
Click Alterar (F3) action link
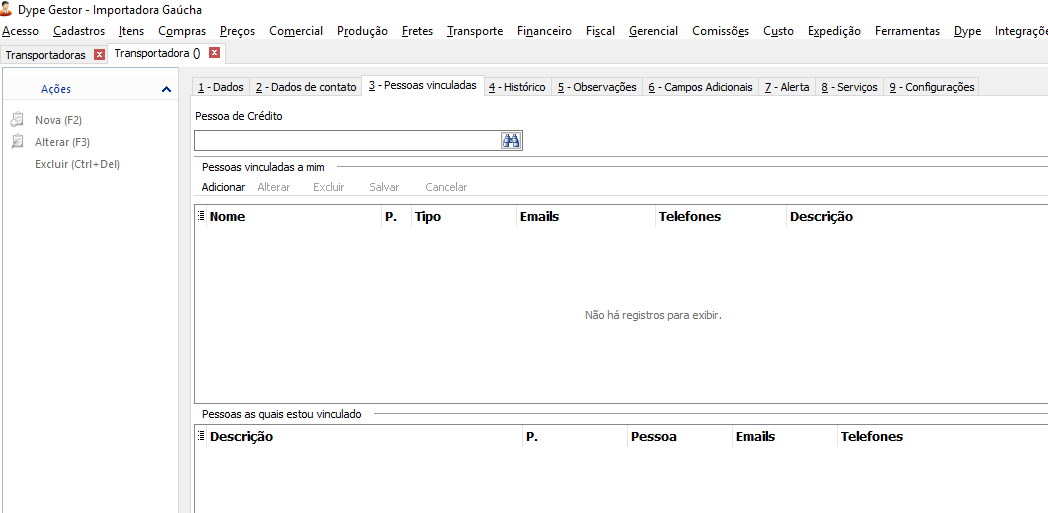coord(62,142)
